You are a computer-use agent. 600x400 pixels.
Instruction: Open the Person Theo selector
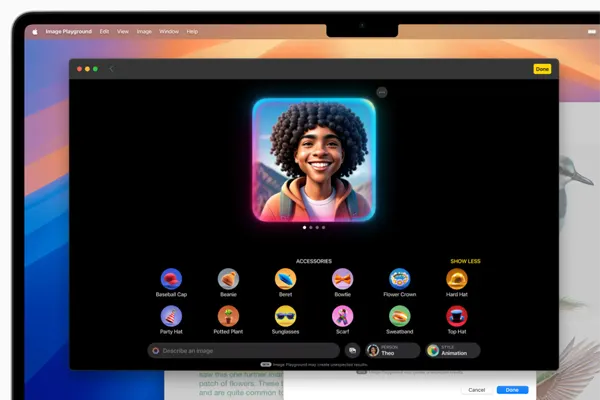click(x=392, y=350)
